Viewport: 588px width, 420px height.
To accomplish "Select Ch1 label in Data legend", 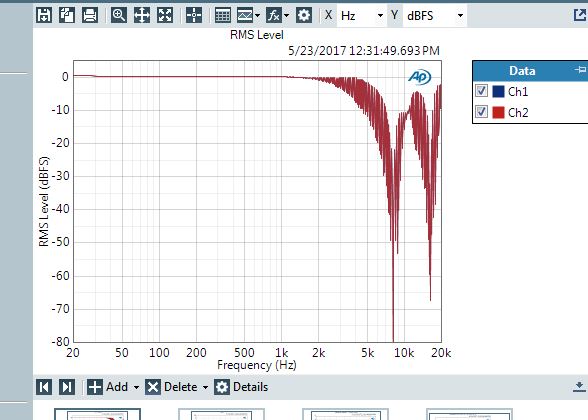I will [x=518, y=91].
